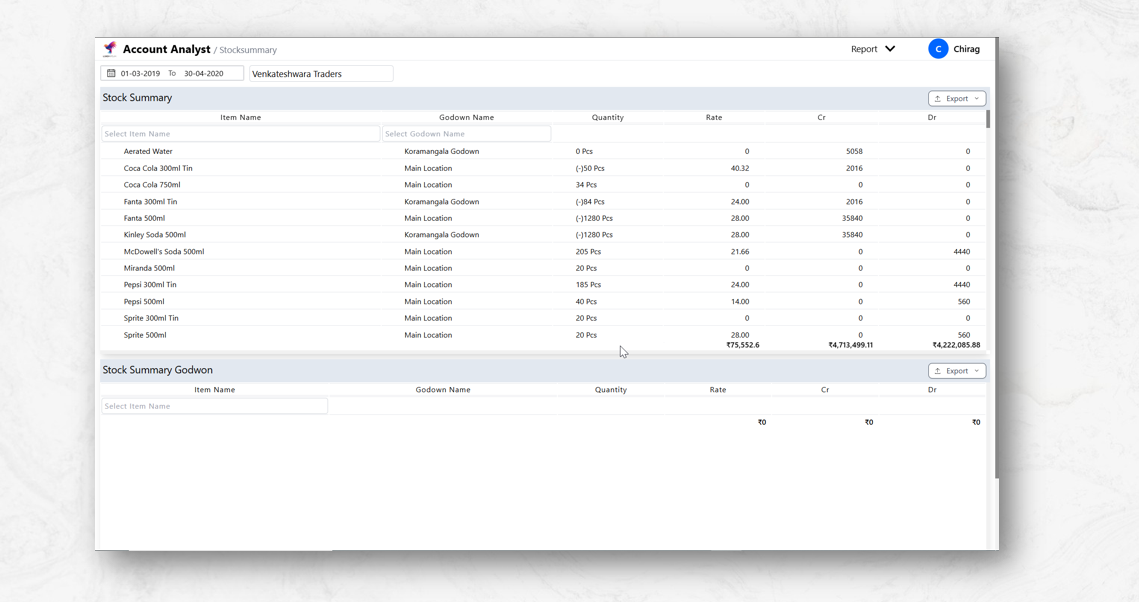Image resolution: width=1139 pixels, height=602 pixels.
Task: Focus Select Item Name filter in top table
Action: (x=240, y=134)
